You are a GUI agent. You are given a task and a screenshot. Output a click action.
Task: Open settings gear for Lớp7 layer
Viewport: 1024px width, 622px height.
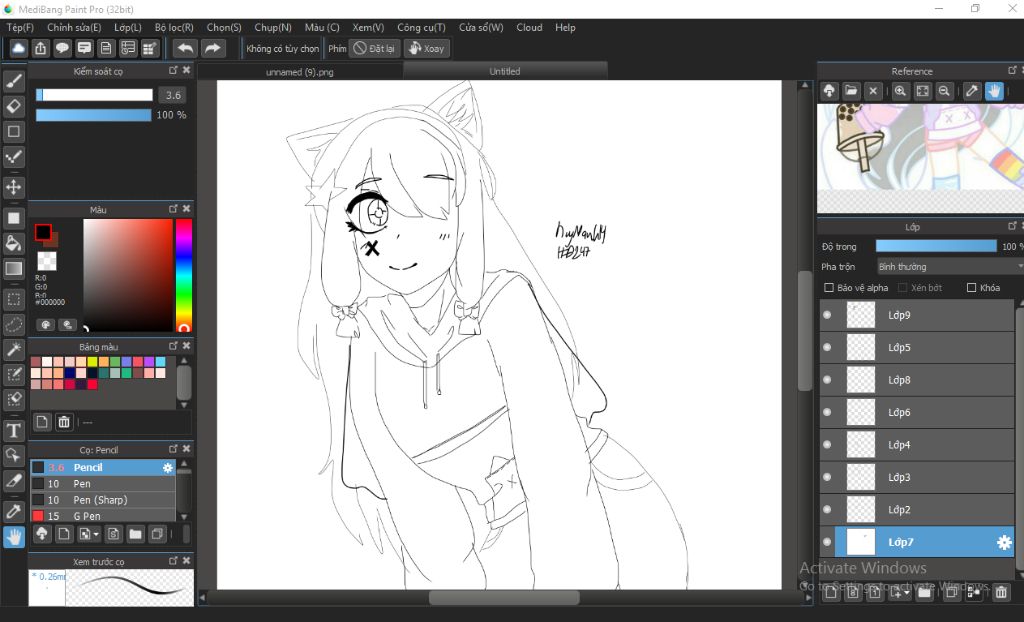(1004, 542)
